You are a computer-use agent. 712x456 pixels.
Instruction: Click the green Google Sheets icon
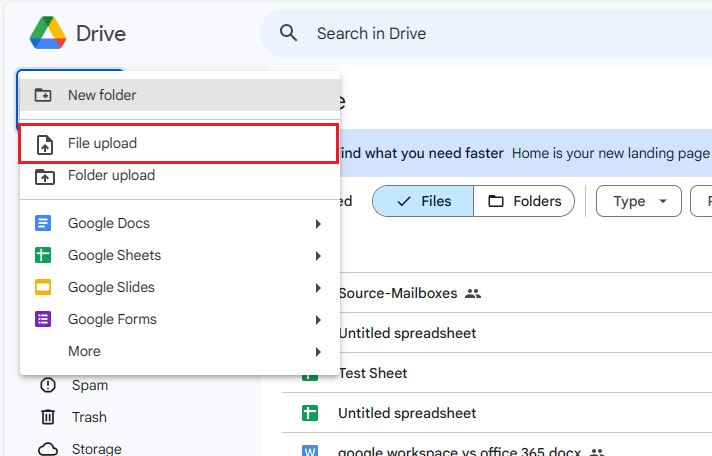(43, 255)
